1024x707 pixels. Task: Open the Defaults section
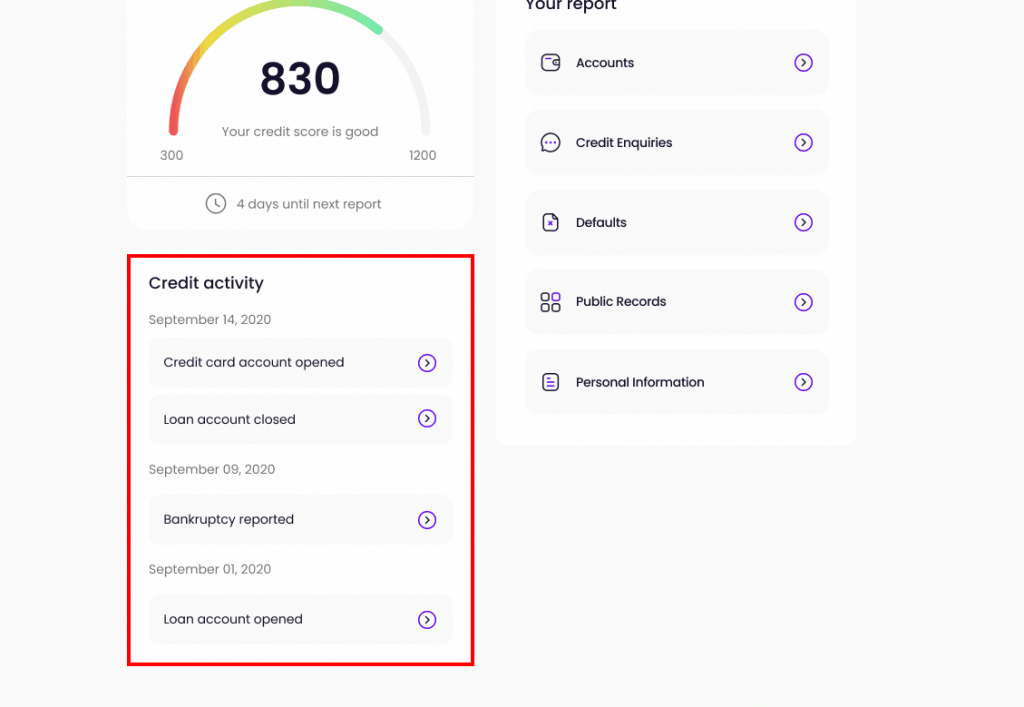click(676, 222)
